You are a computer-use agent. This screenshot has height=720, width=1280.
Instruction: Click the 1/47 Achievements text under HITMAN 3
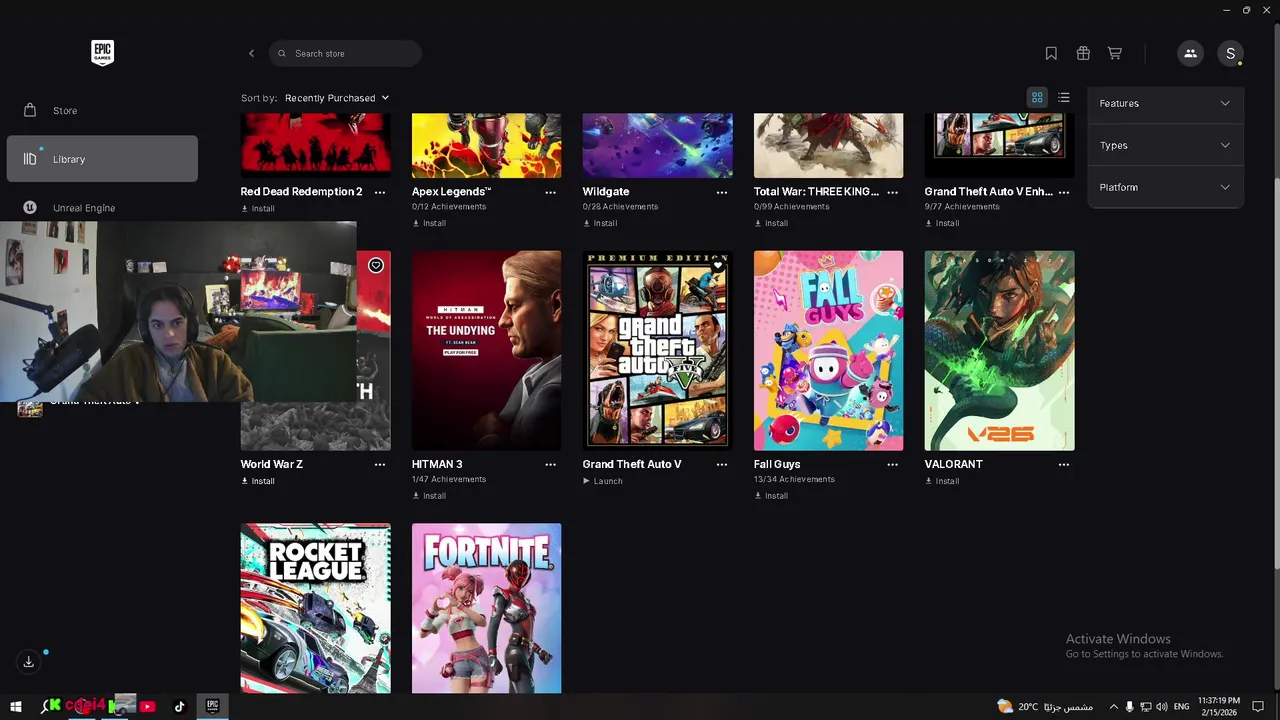[x=449, y=480]
